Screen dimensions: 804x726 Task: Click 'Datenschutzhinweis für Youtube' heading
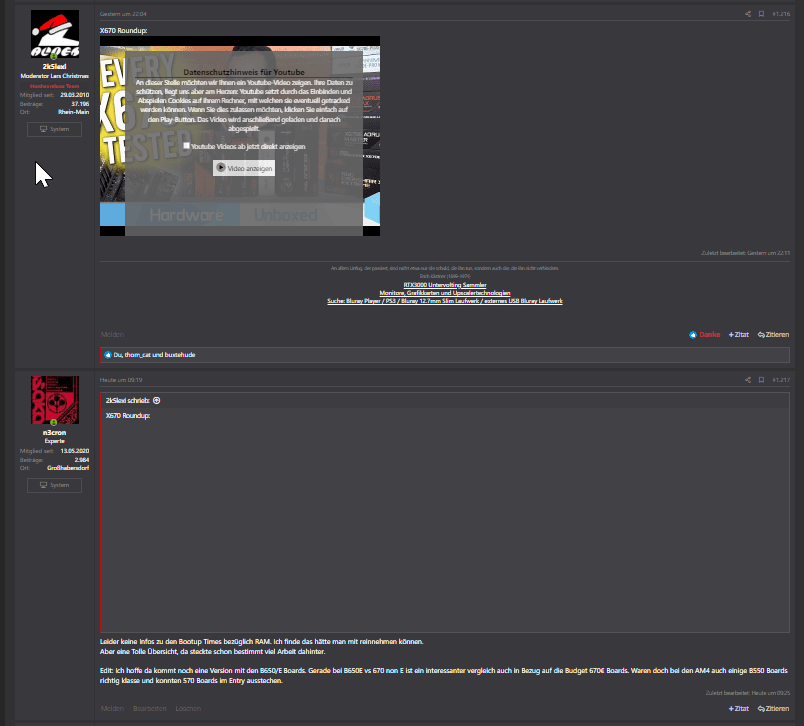tap(244, 72)
